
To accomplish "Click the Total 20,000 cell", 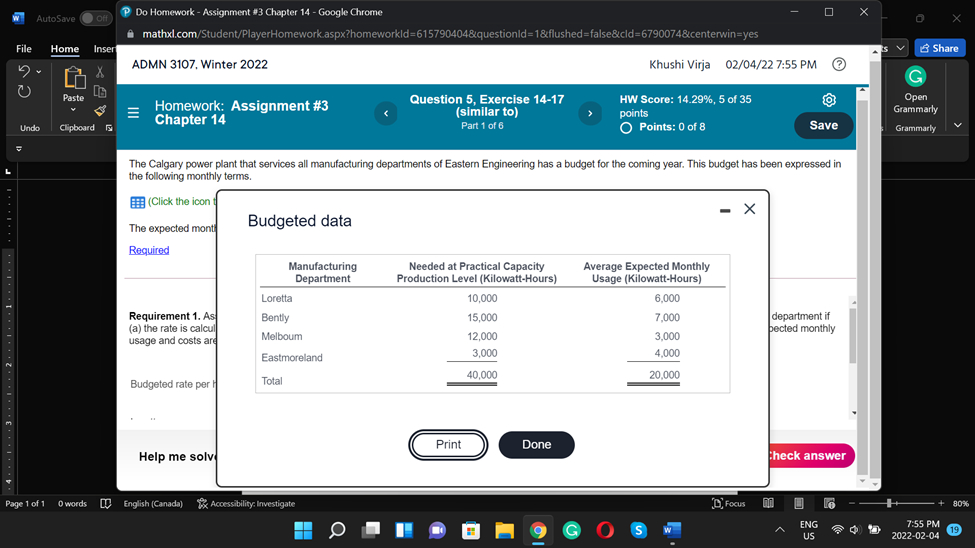I will pos(664,375).
